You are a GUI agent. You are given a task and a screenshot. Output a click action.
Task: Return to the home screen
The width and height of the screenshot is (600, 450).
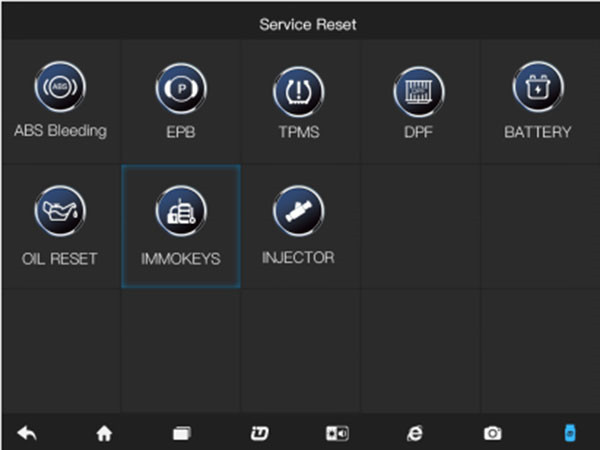104,434
